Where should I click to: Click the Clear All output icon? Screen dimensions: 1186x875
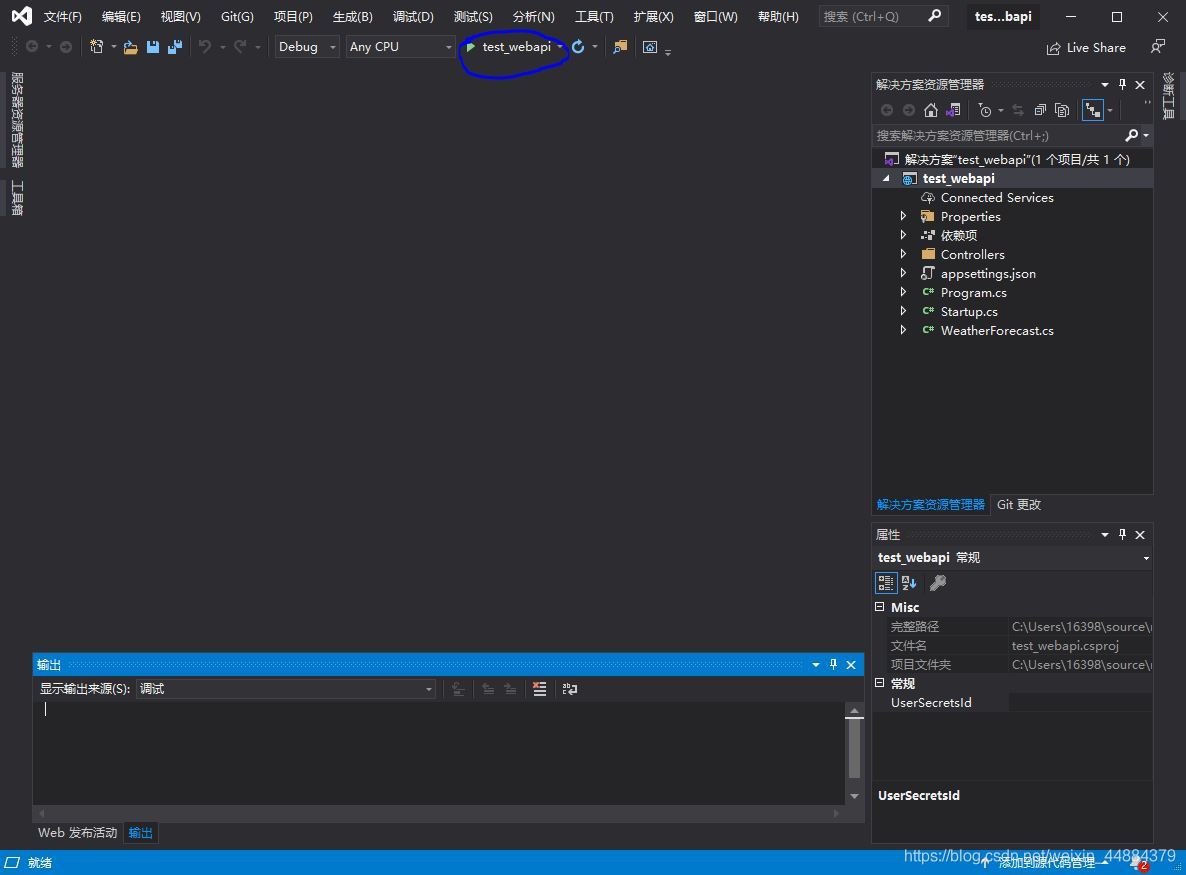point(539,689)
